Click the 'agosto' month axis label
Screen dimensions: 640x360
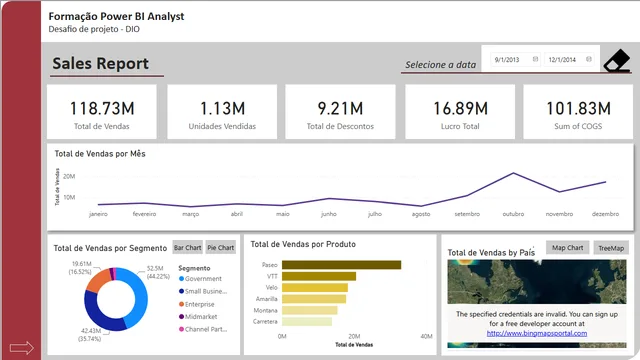pyautogui.click(x=421, y=214)
